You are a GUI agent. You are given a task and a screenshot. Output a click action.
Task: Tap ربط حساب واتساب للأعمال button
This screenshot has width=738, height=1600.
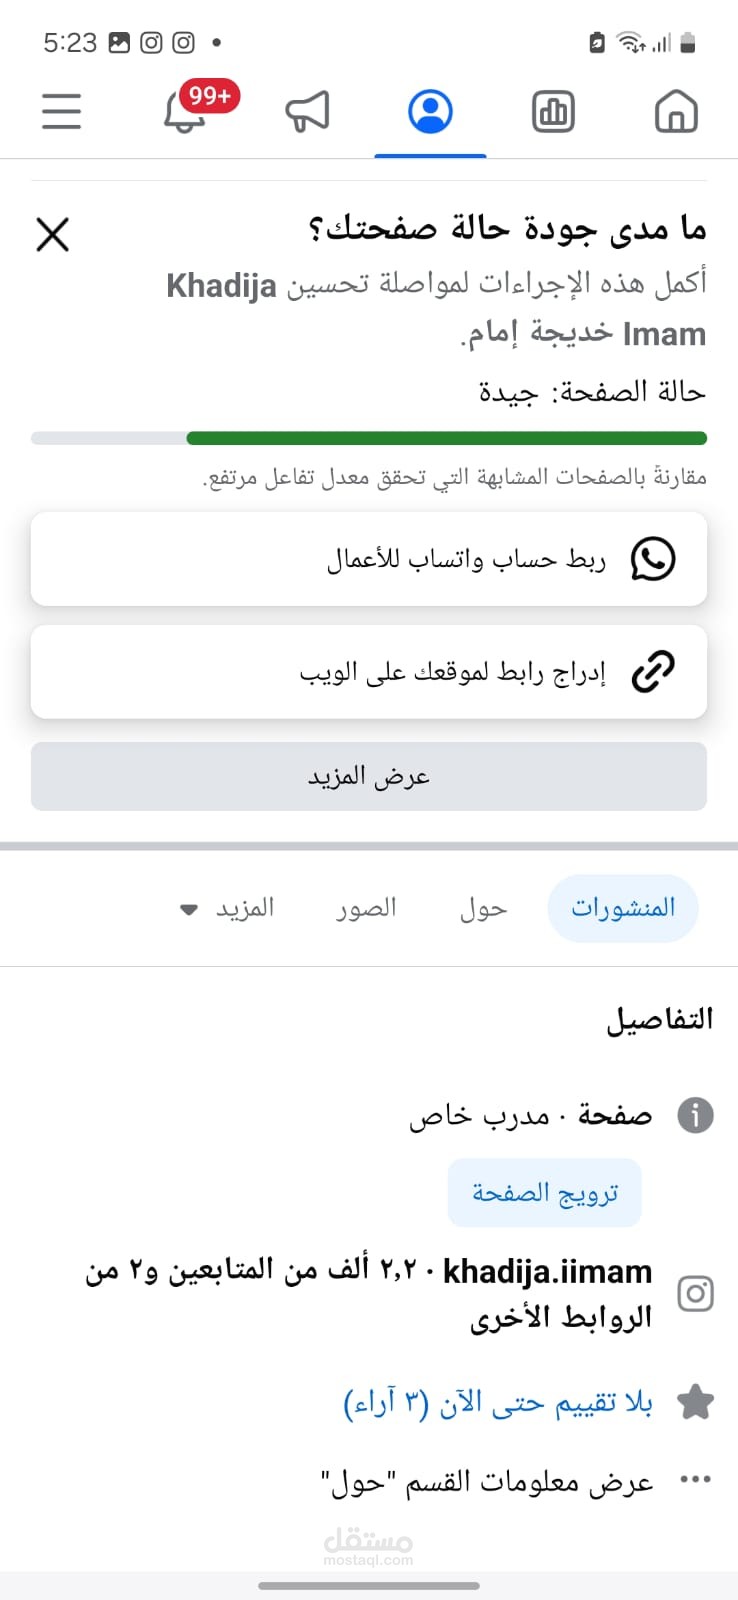pos(369,559)
